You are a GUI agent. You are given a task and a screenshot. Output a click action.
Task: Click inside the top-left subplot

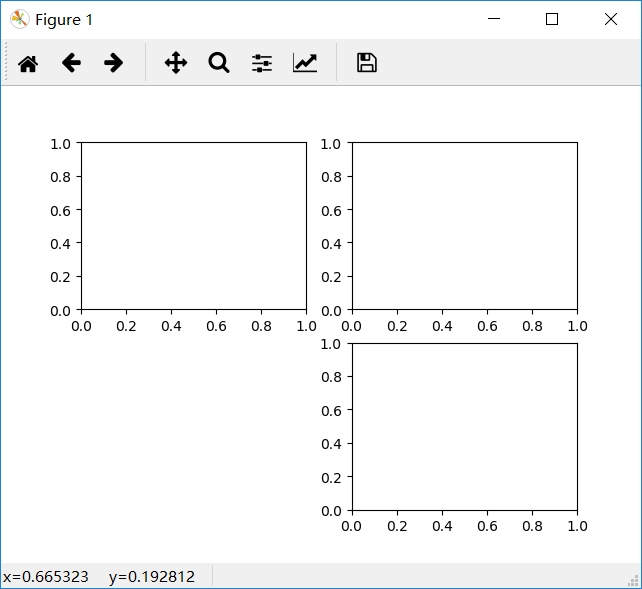click(194, 226)
